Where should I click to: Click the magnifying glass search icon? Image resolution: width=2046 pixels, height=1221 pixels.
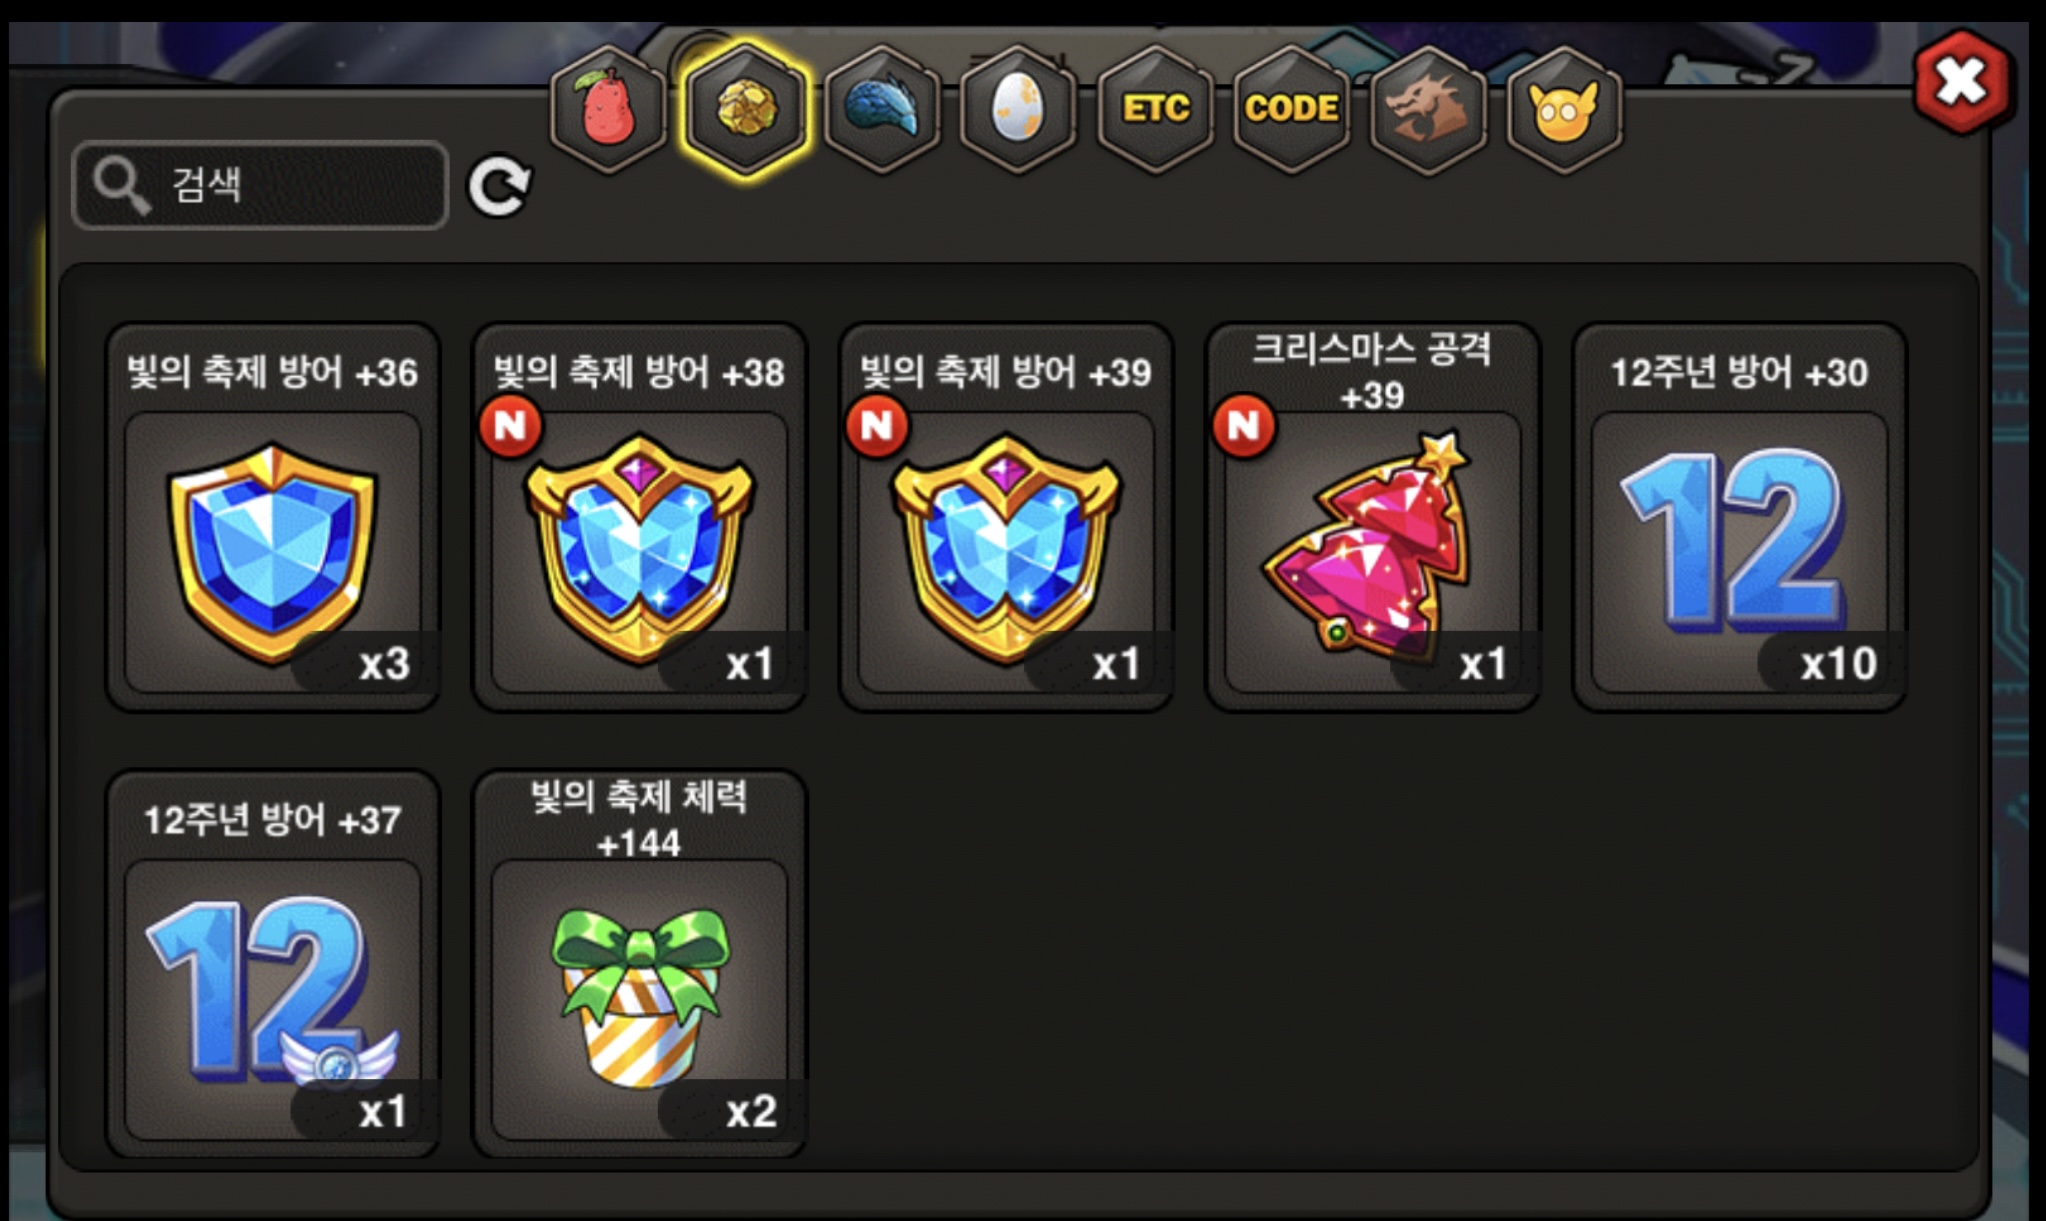(x=121, y=186)
